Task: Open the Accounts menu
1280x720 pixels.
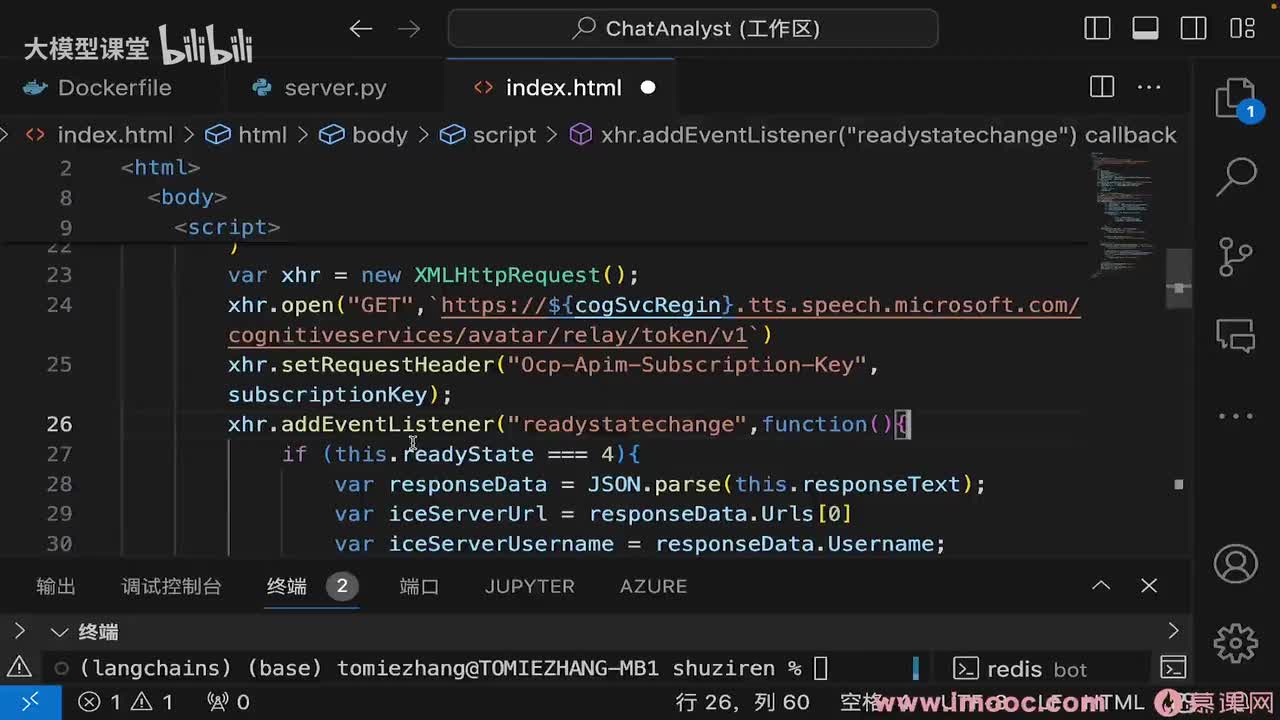Action: coord(1236,564)
